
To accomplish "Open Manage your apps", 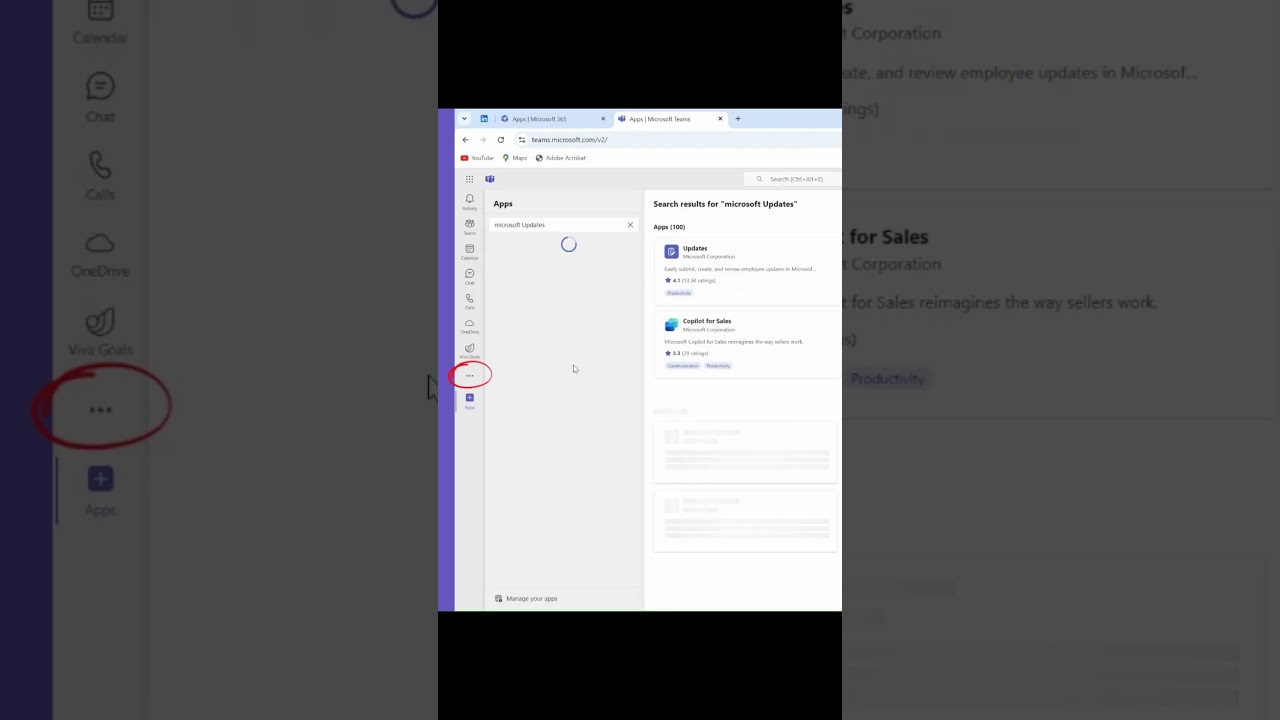I will tap(526, 599).
